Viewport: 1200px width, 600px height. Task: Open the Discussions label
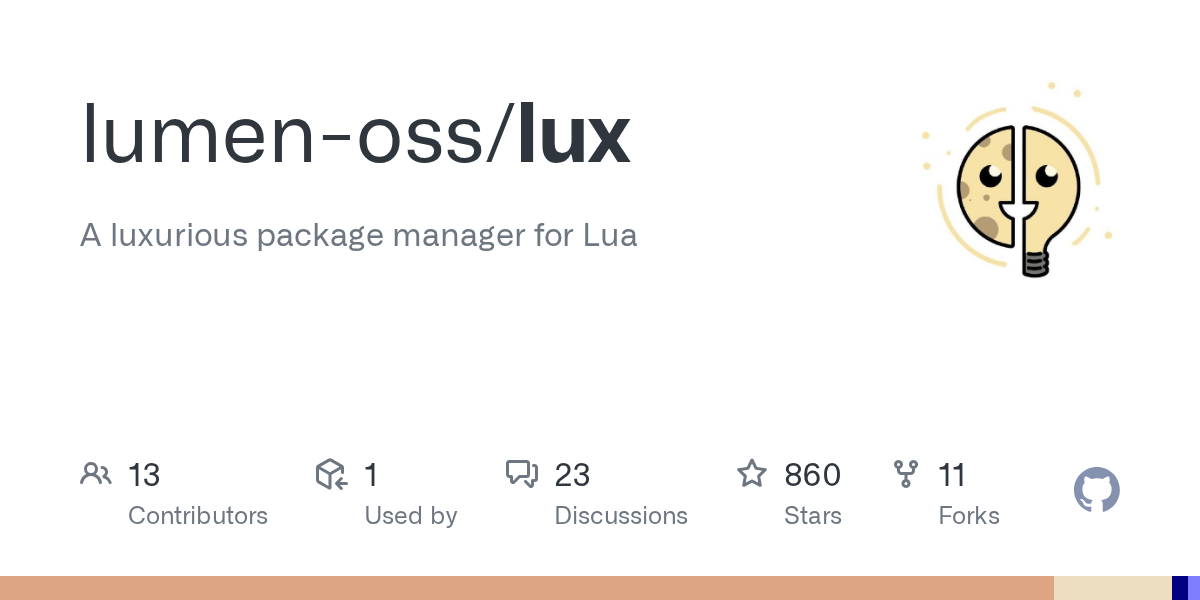(621, 516)
